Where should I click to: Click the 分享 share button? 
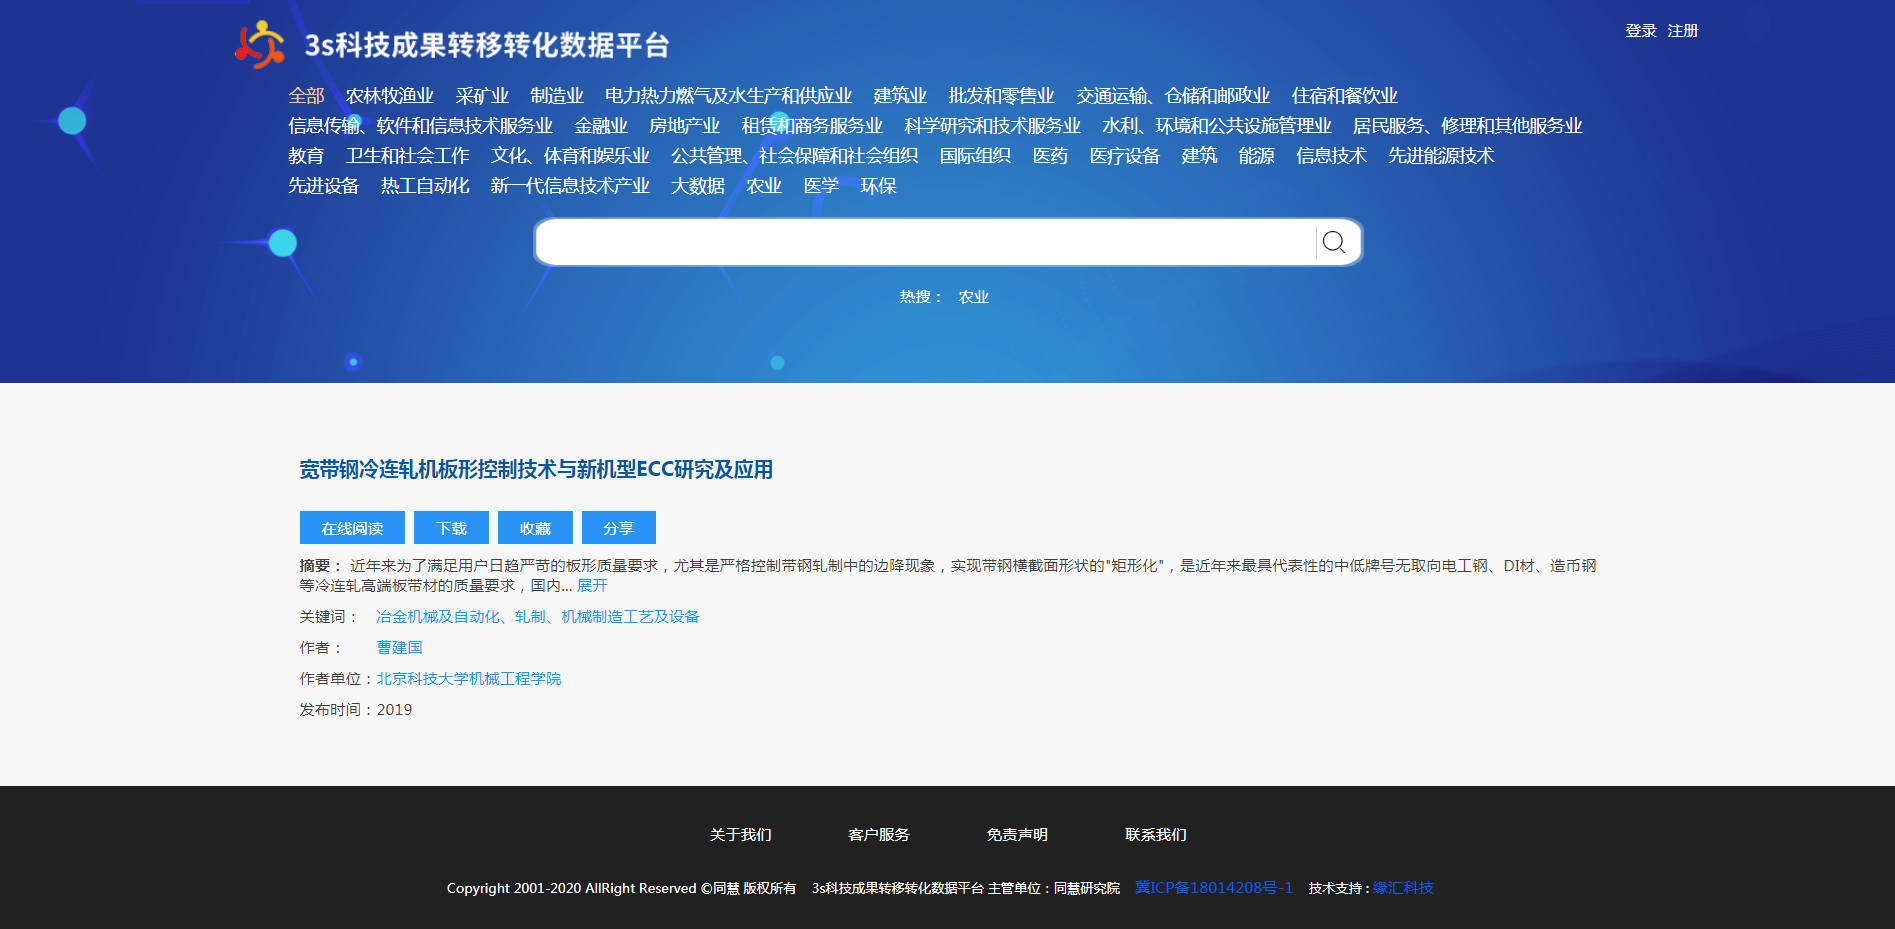pos(618,528)
